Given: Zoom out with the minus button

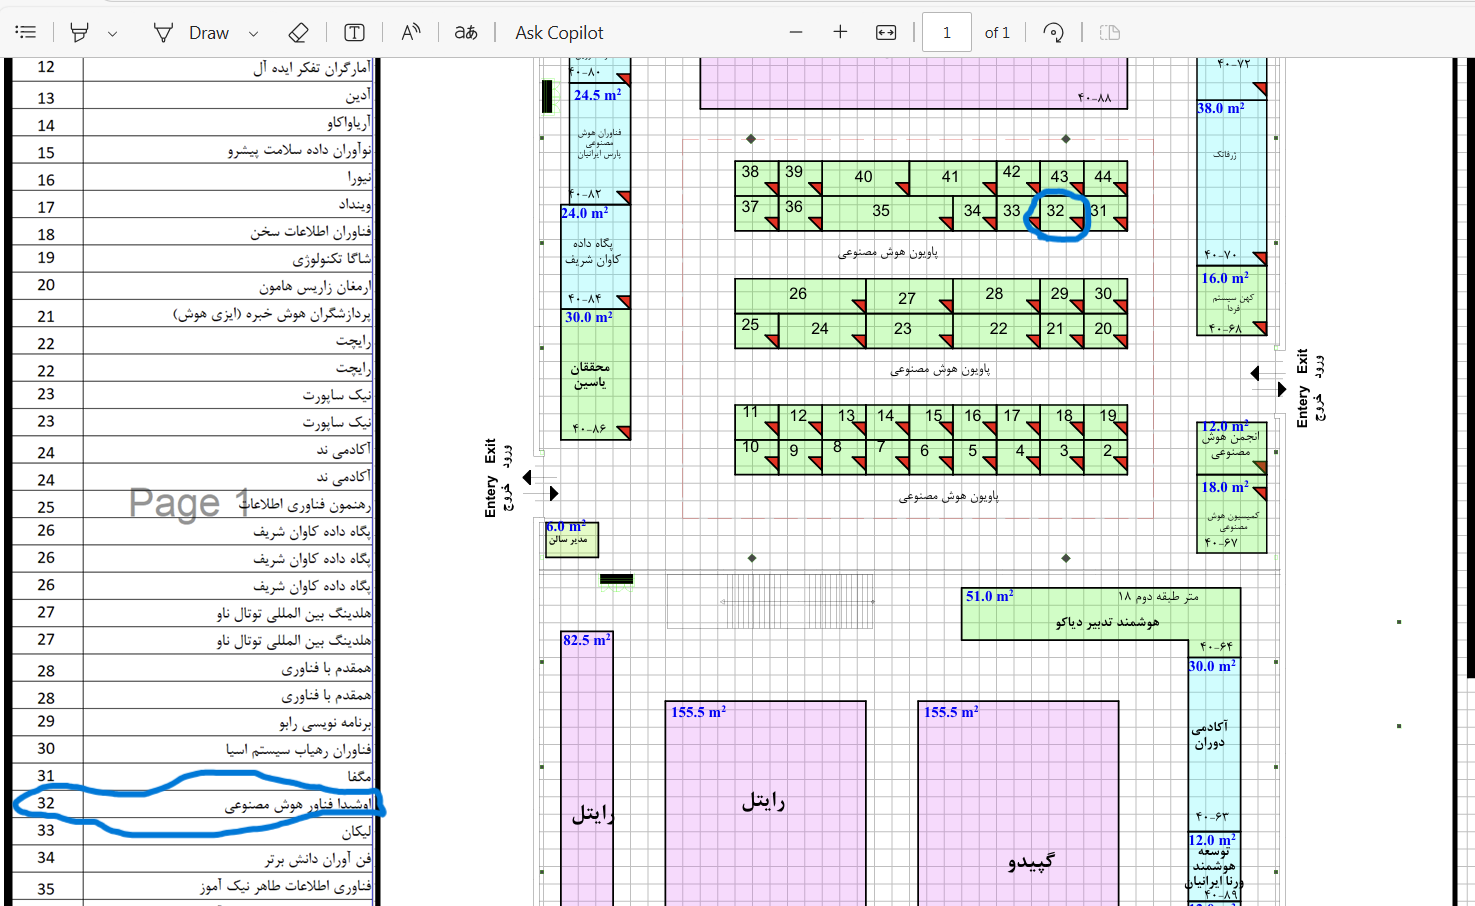Looking at the screenshot, I should pyautogui.click(x=796, y=32).
